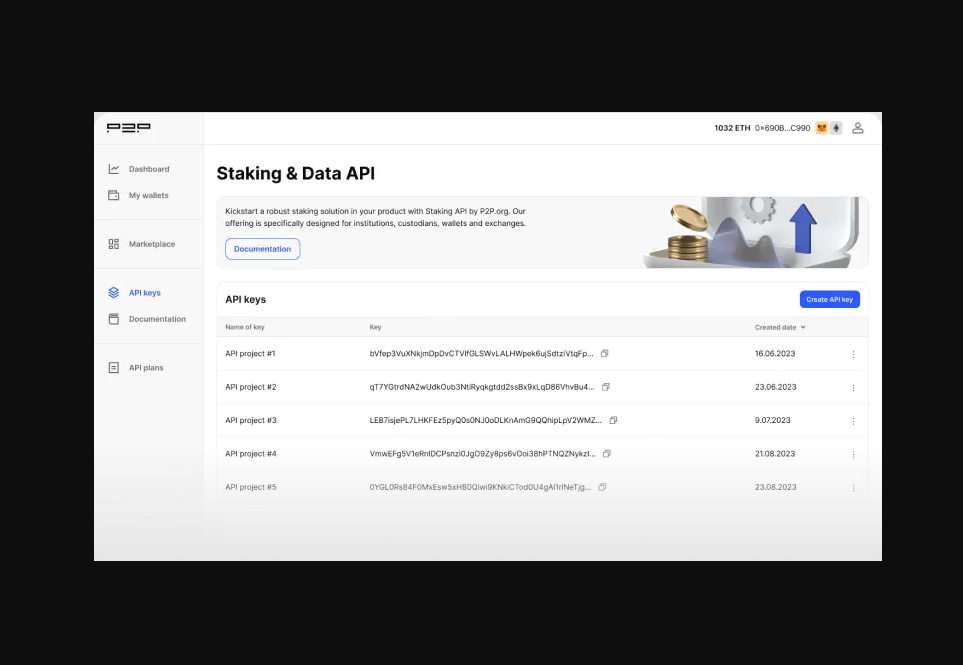Click Create API key button
Image resolution: width=963 pixels, height=665 pixels.
click(x=829, y=299)
